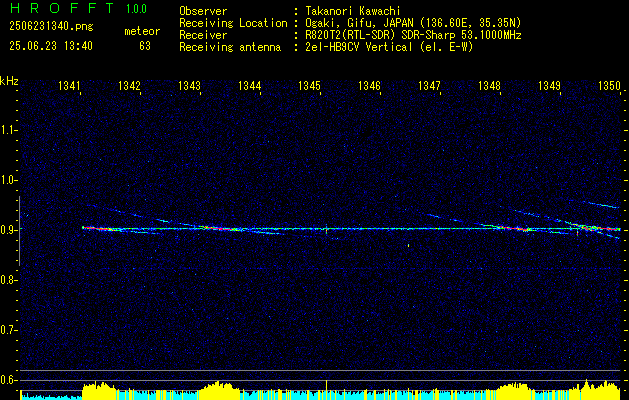Click the date and time 25.06.23 13:40
This screenshot has height=400, width=629.
(x=51, y=46)
